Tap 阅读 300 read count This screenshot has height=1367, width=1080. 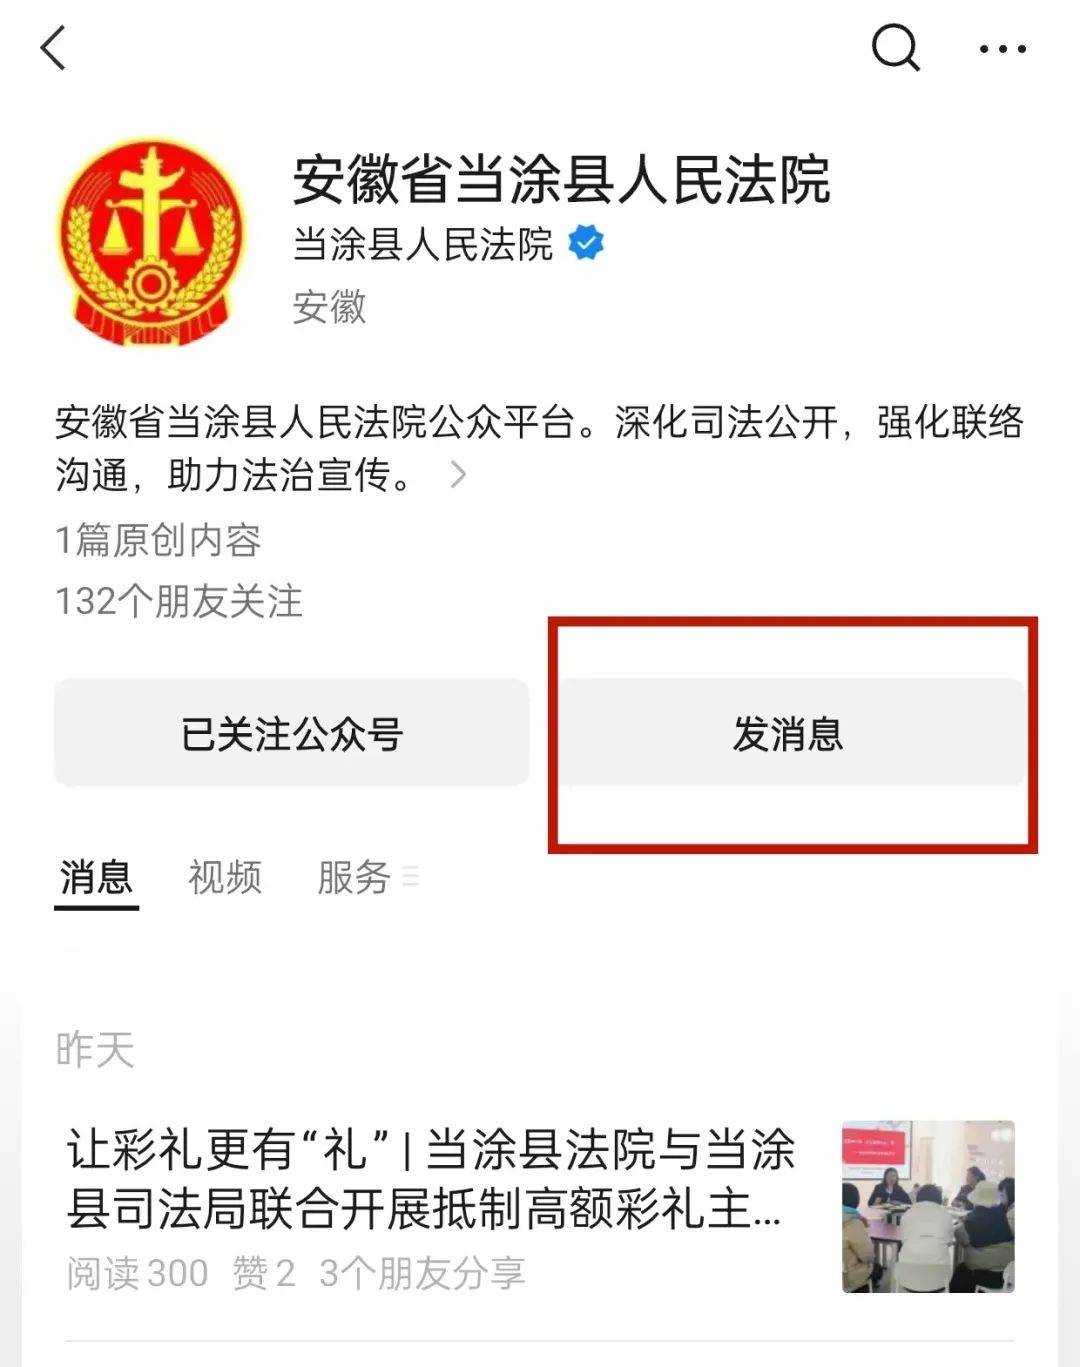pyautogui.click(x=137, y=1273)
